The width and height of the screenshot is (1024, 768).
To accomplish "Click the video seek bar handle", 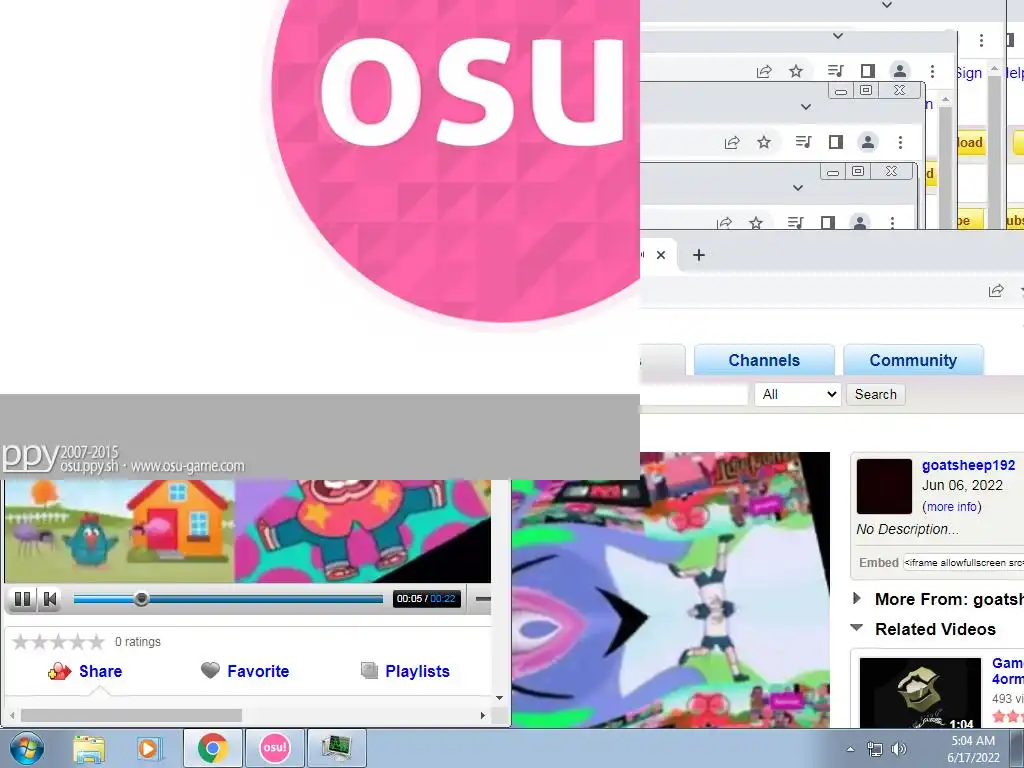I will click(x=141, y=599).
